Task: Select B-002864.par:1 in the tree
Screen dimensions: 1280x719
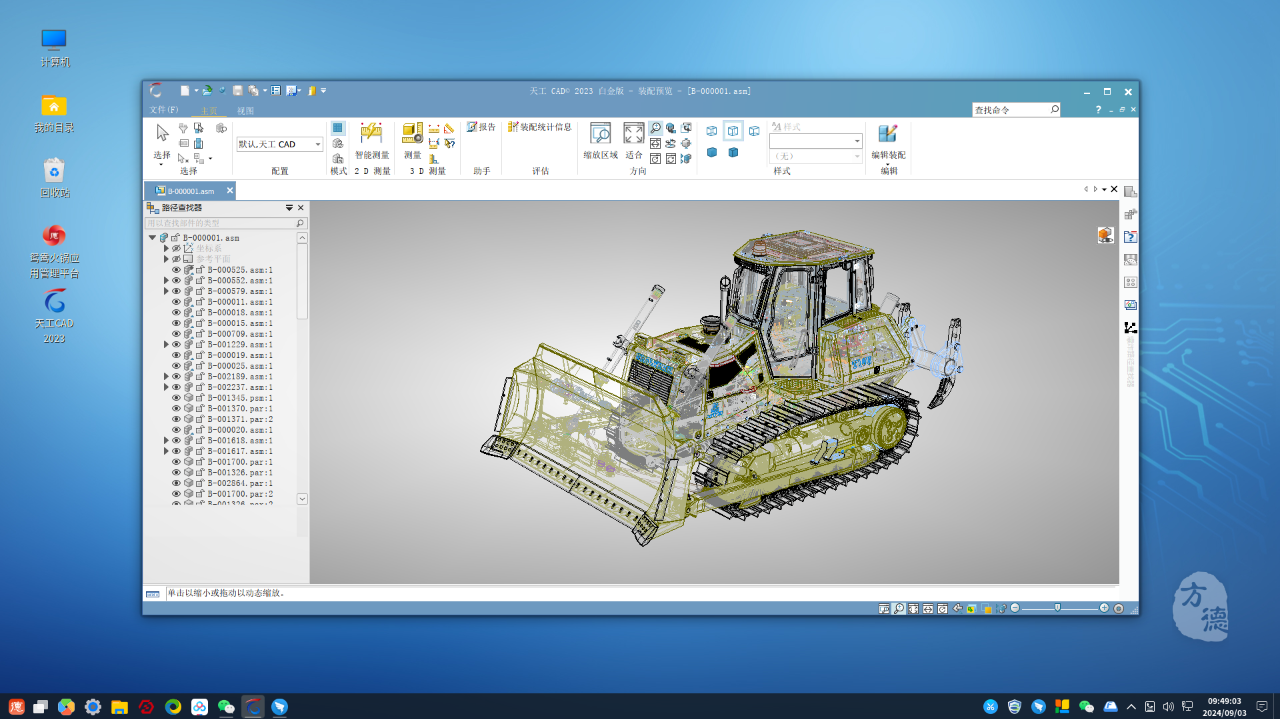Action: click(239, 483)
